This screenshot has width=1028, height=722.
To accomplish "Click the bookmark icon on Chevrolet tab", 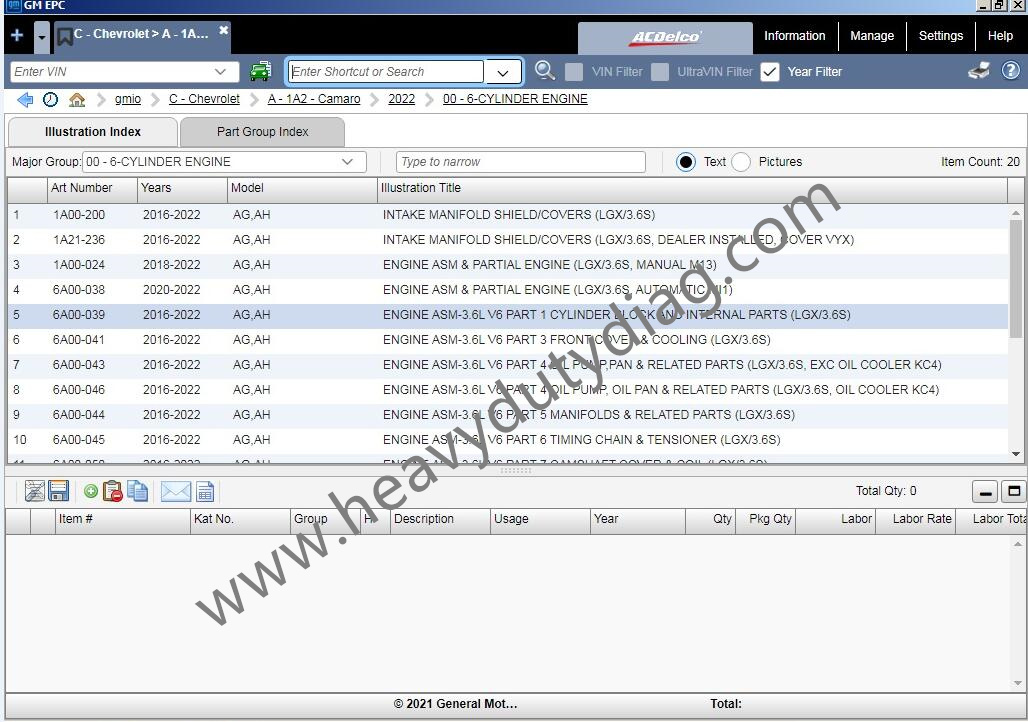I will pyautogui.click(x=64, y=35).
